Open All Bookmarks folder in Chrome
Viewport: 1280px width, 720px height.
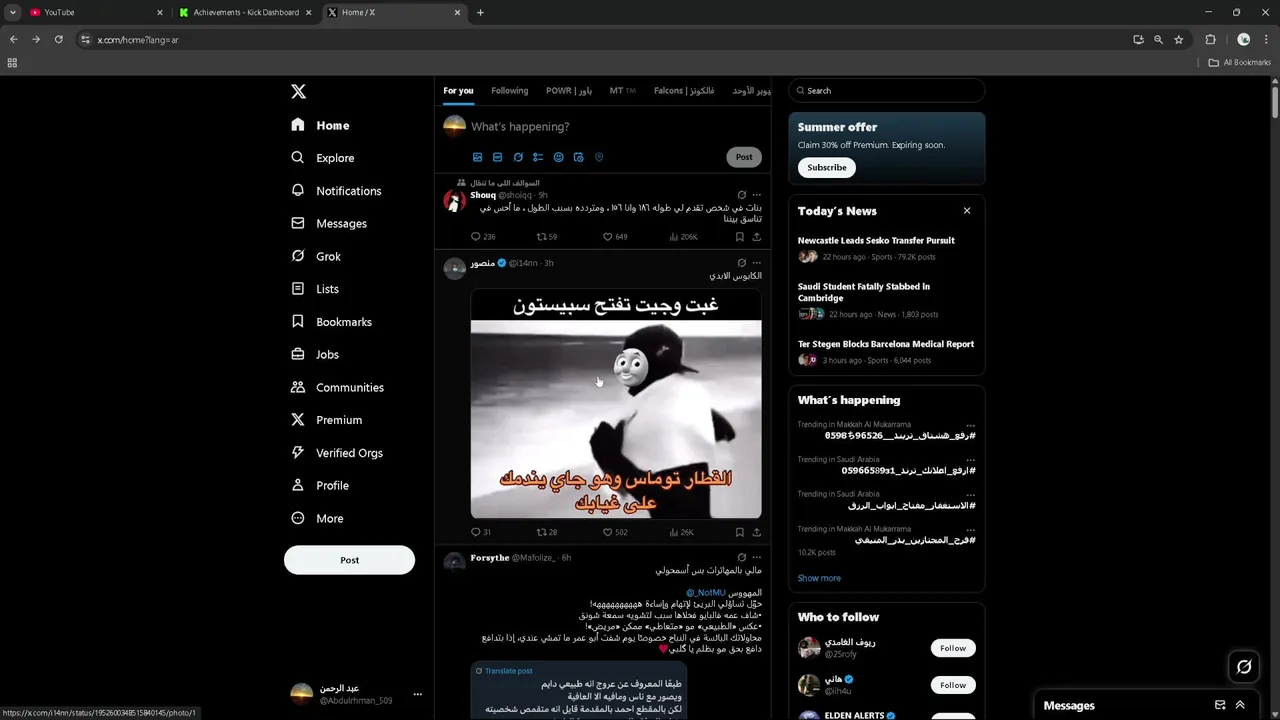pyautogui.click(x=1240, y=62)
